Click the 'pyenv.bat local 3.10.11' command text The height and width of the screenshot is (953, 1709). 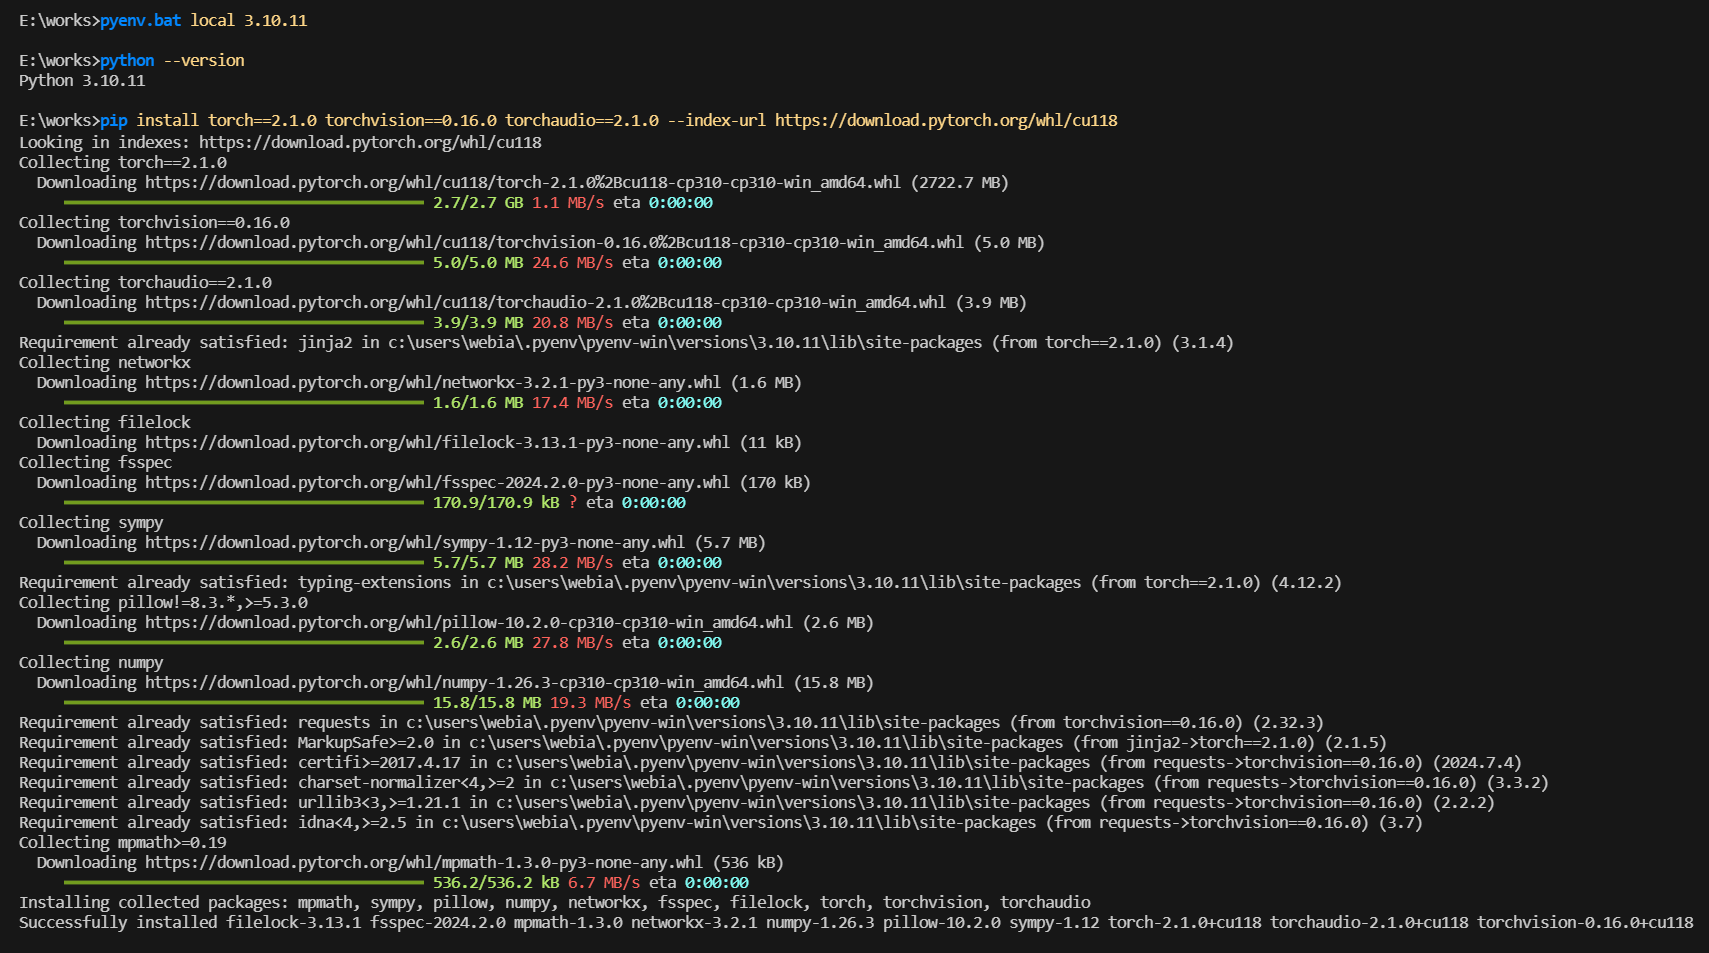[x=203, y=21]
